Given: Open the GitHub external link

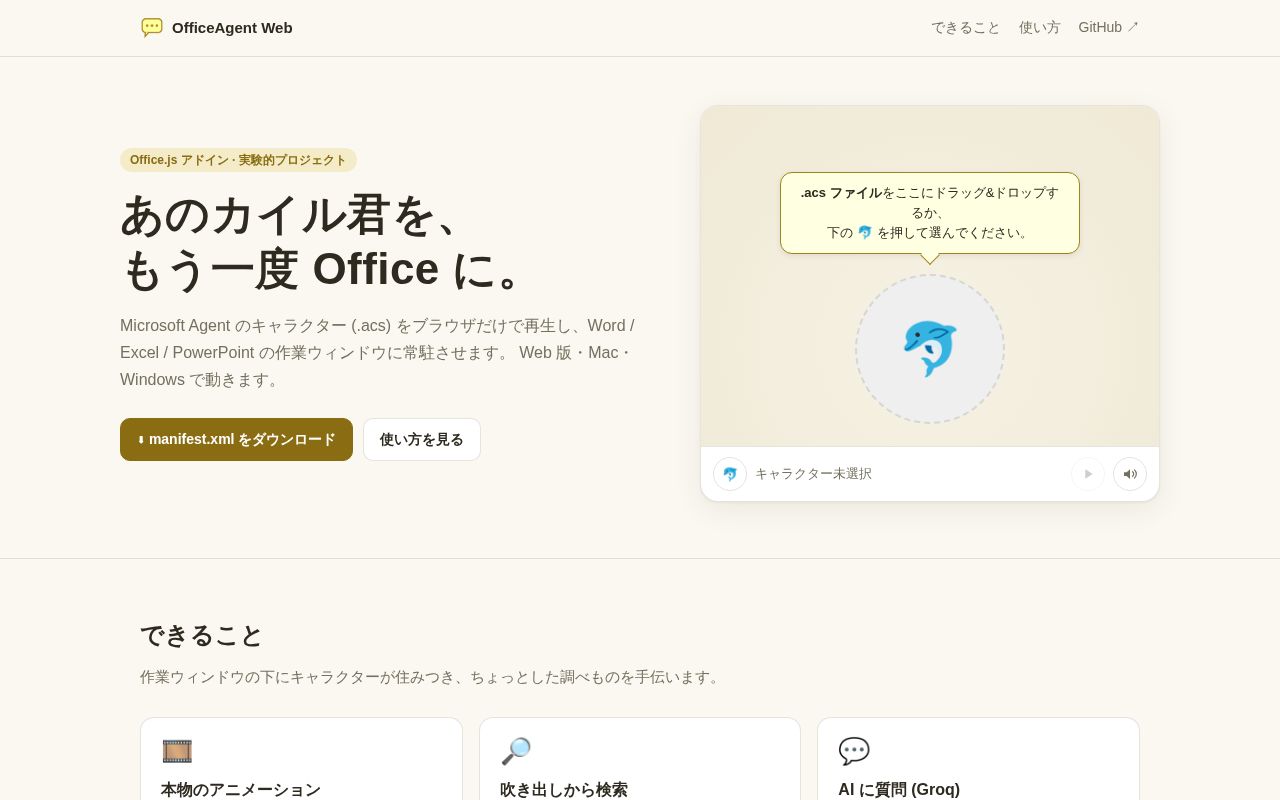Looking at the screenshot, I should 1109,28.
